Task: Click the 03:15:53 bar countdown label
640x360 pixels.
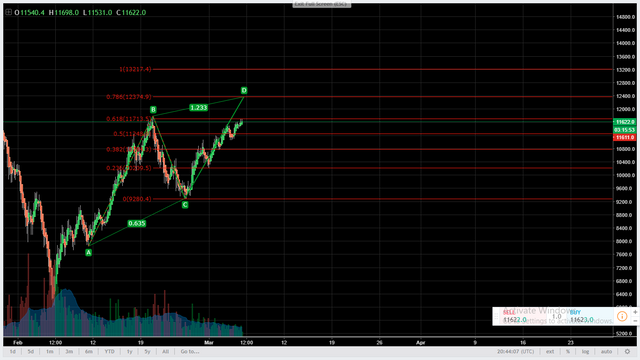Action: 624,130
